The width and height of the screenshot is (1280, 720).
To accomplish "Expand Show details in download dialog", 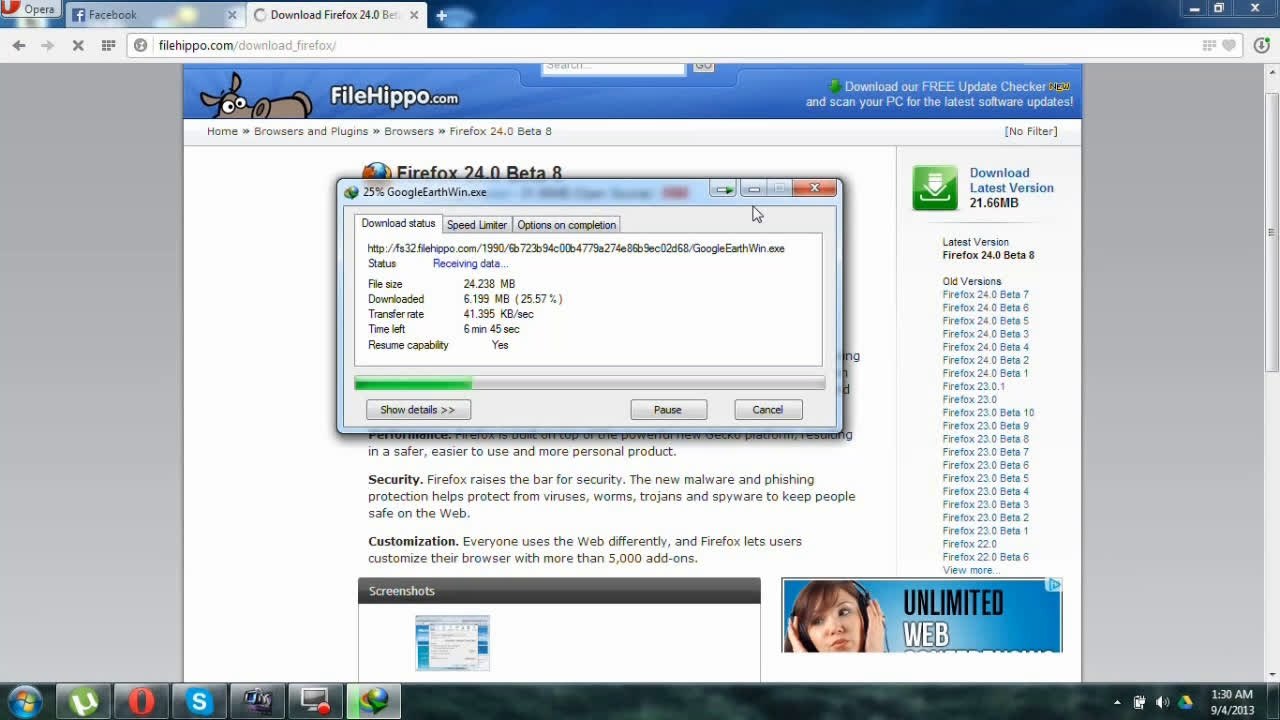I will 418,410.
